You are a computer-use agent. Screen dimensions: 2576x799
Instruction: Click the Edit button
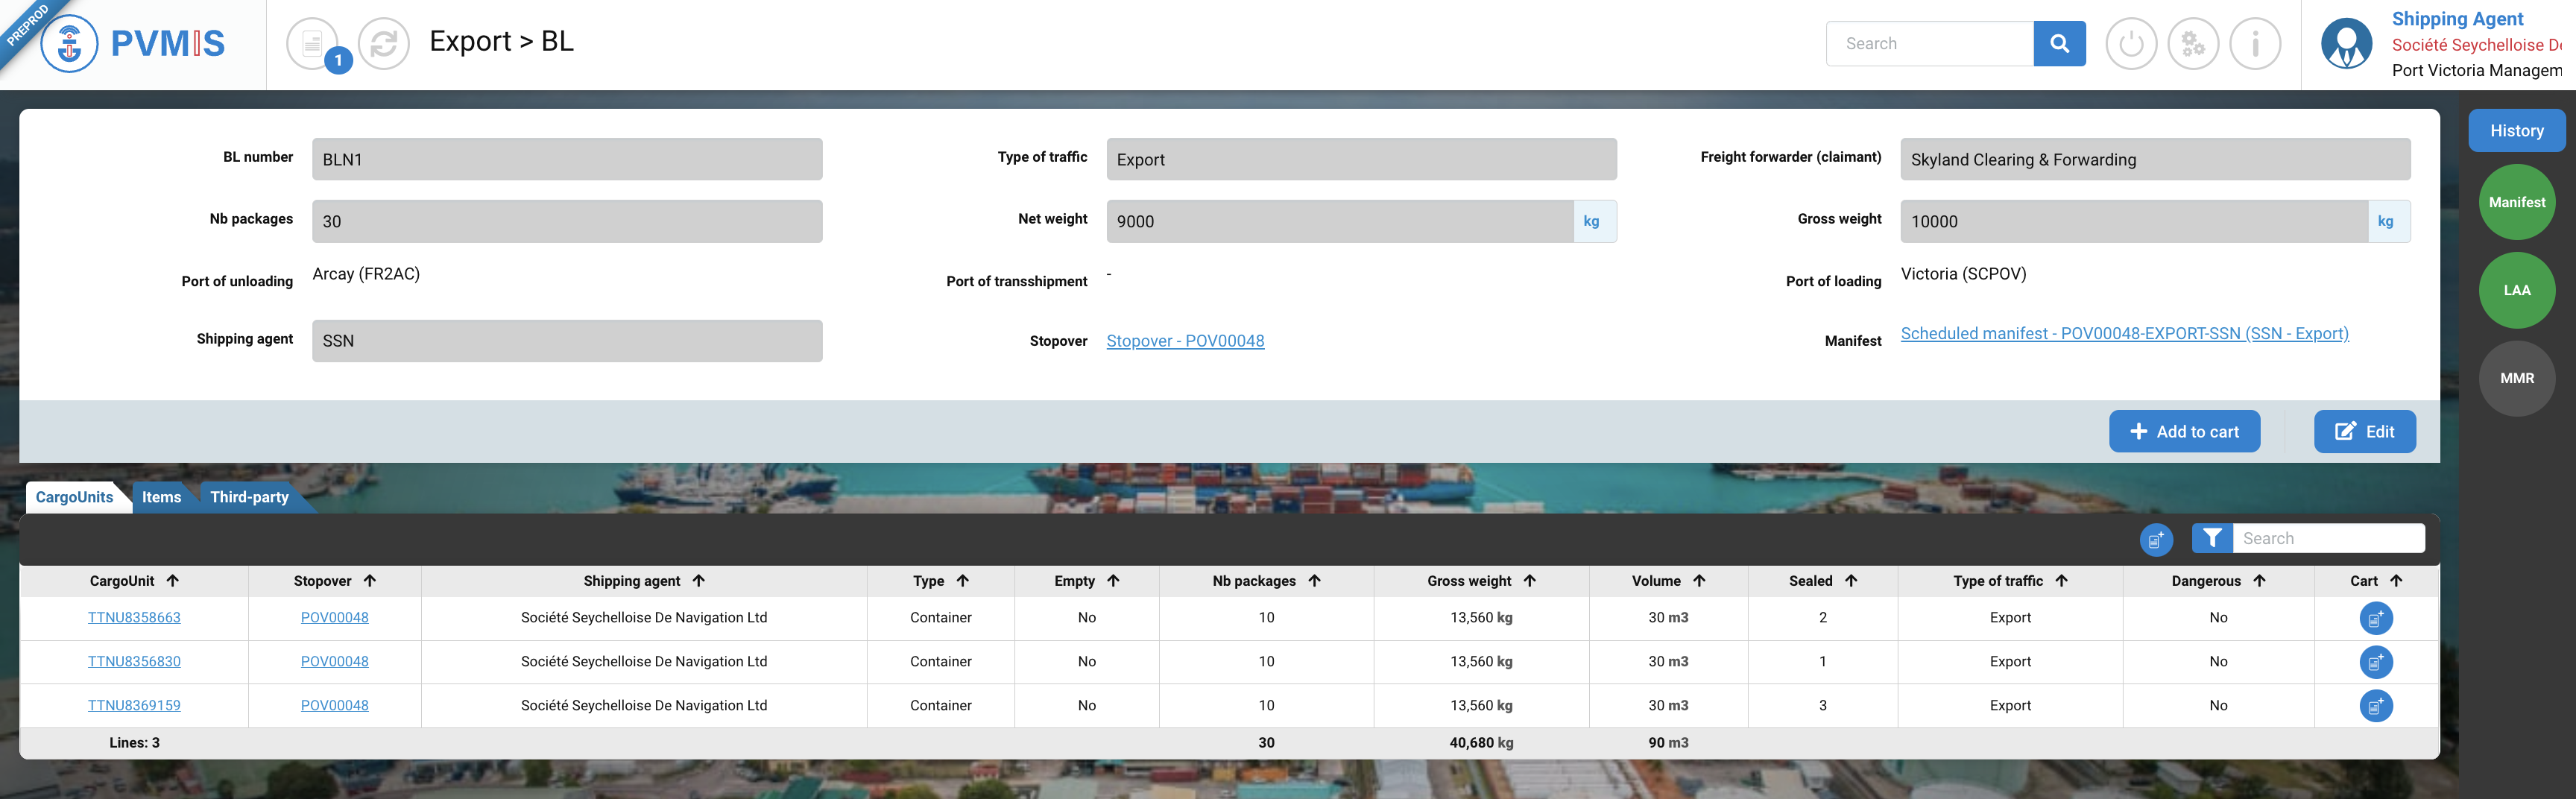pos(2364,432)
